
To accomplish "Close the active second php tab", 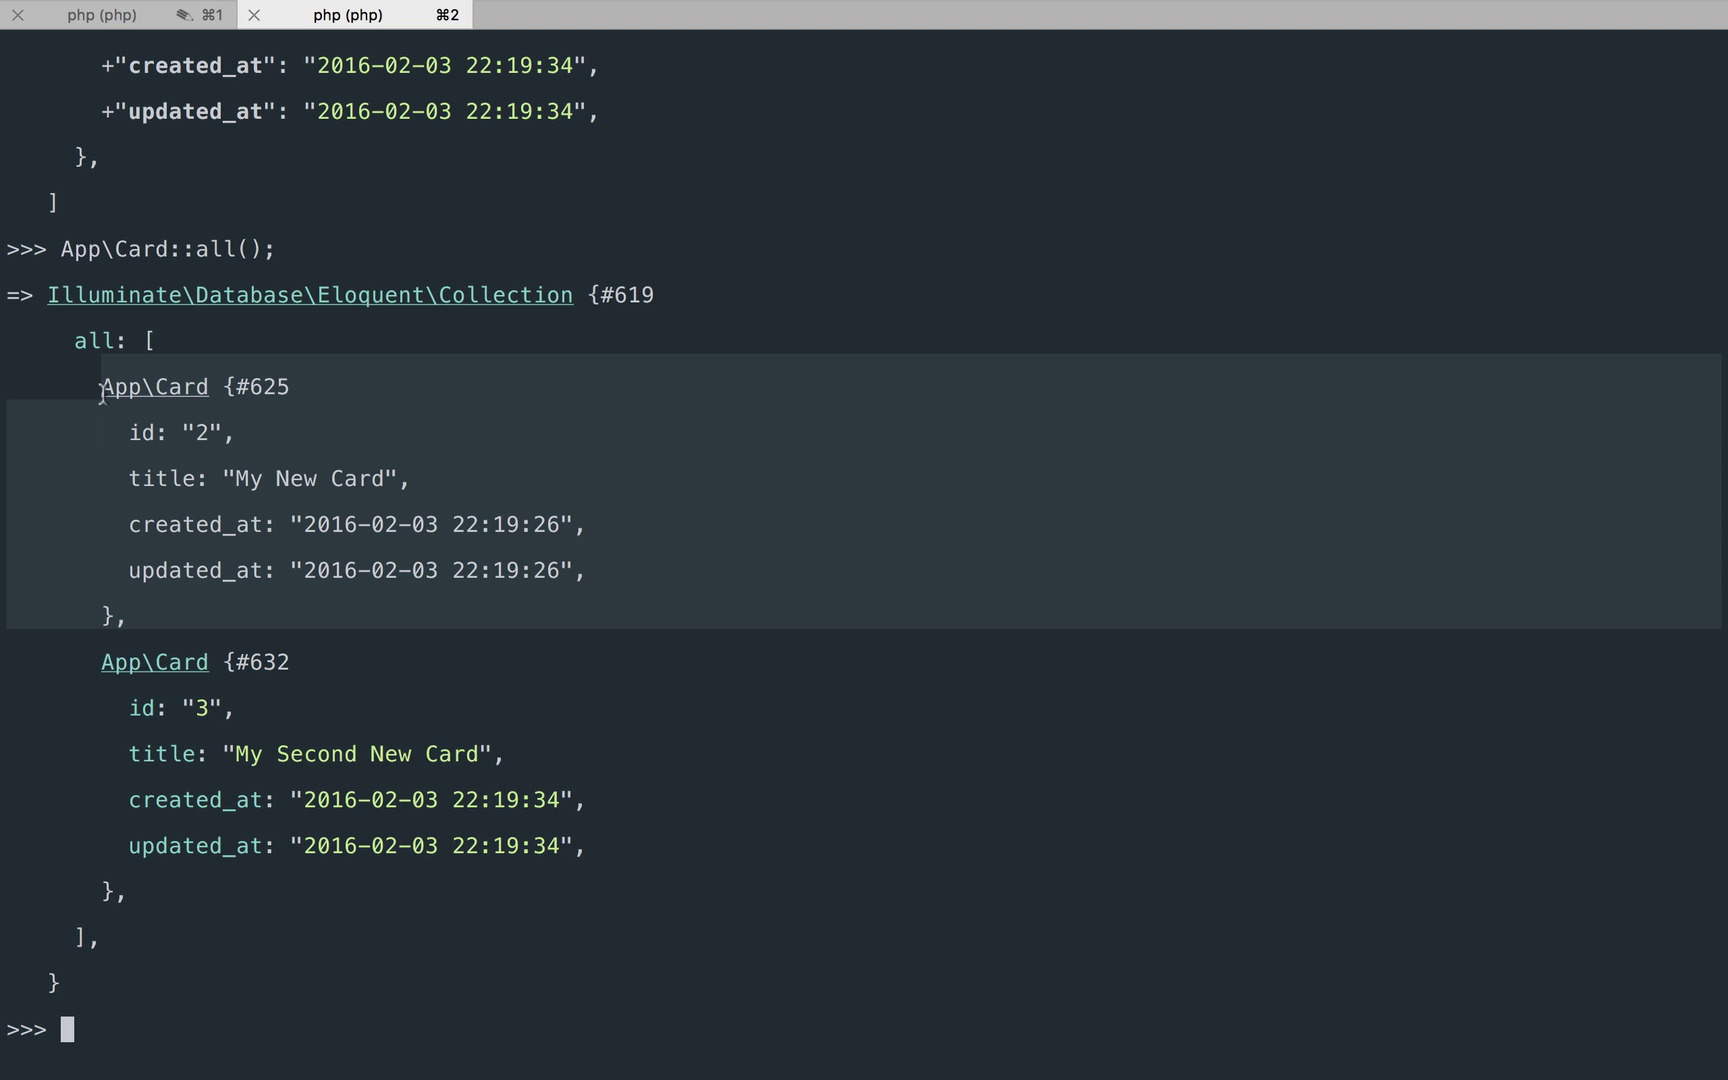I will [254, 15].
